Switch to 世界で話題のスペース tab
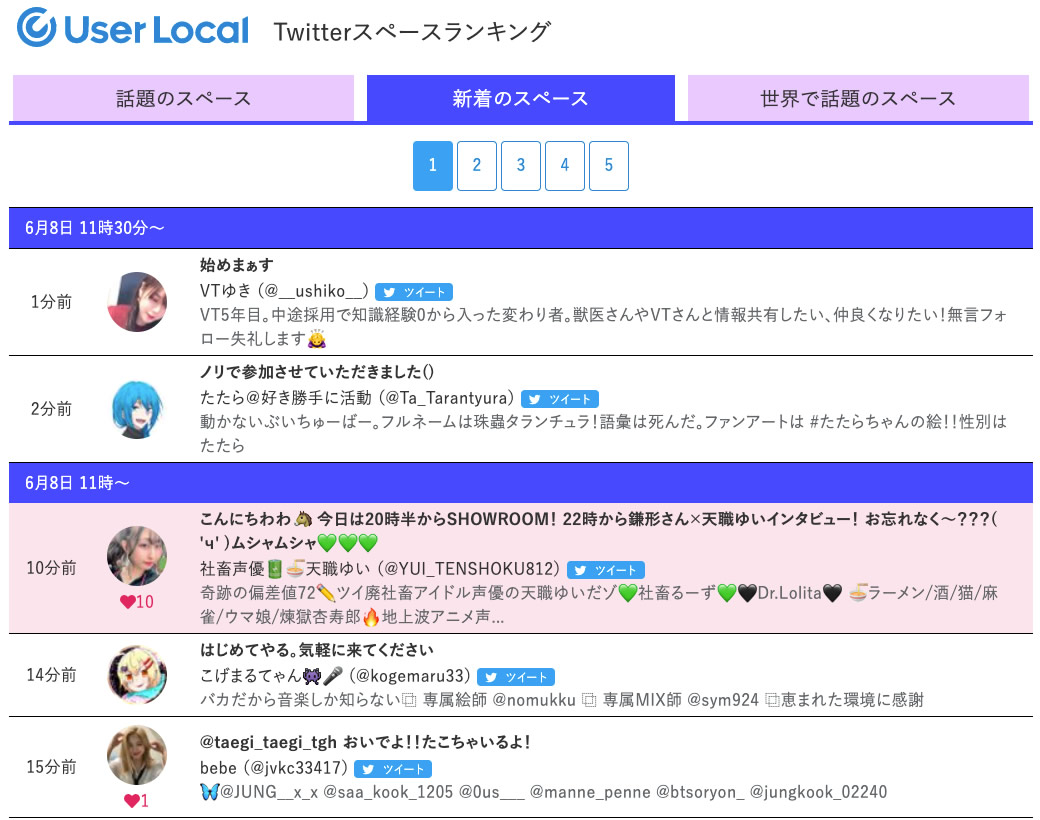This screenshot has width=1040, height=820. (x=858, y=98)
